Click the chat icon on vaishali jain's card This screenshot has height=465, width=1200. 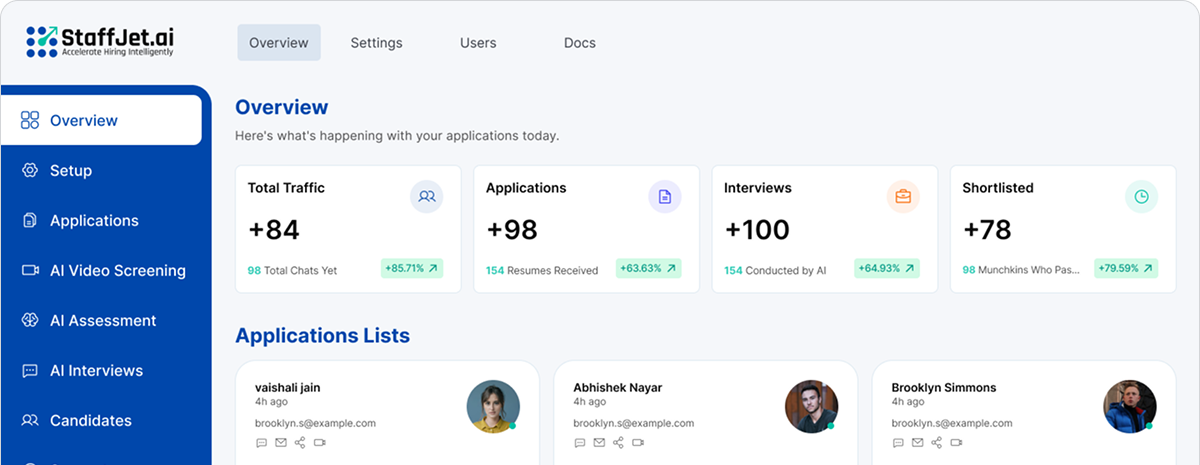[262, 443]
